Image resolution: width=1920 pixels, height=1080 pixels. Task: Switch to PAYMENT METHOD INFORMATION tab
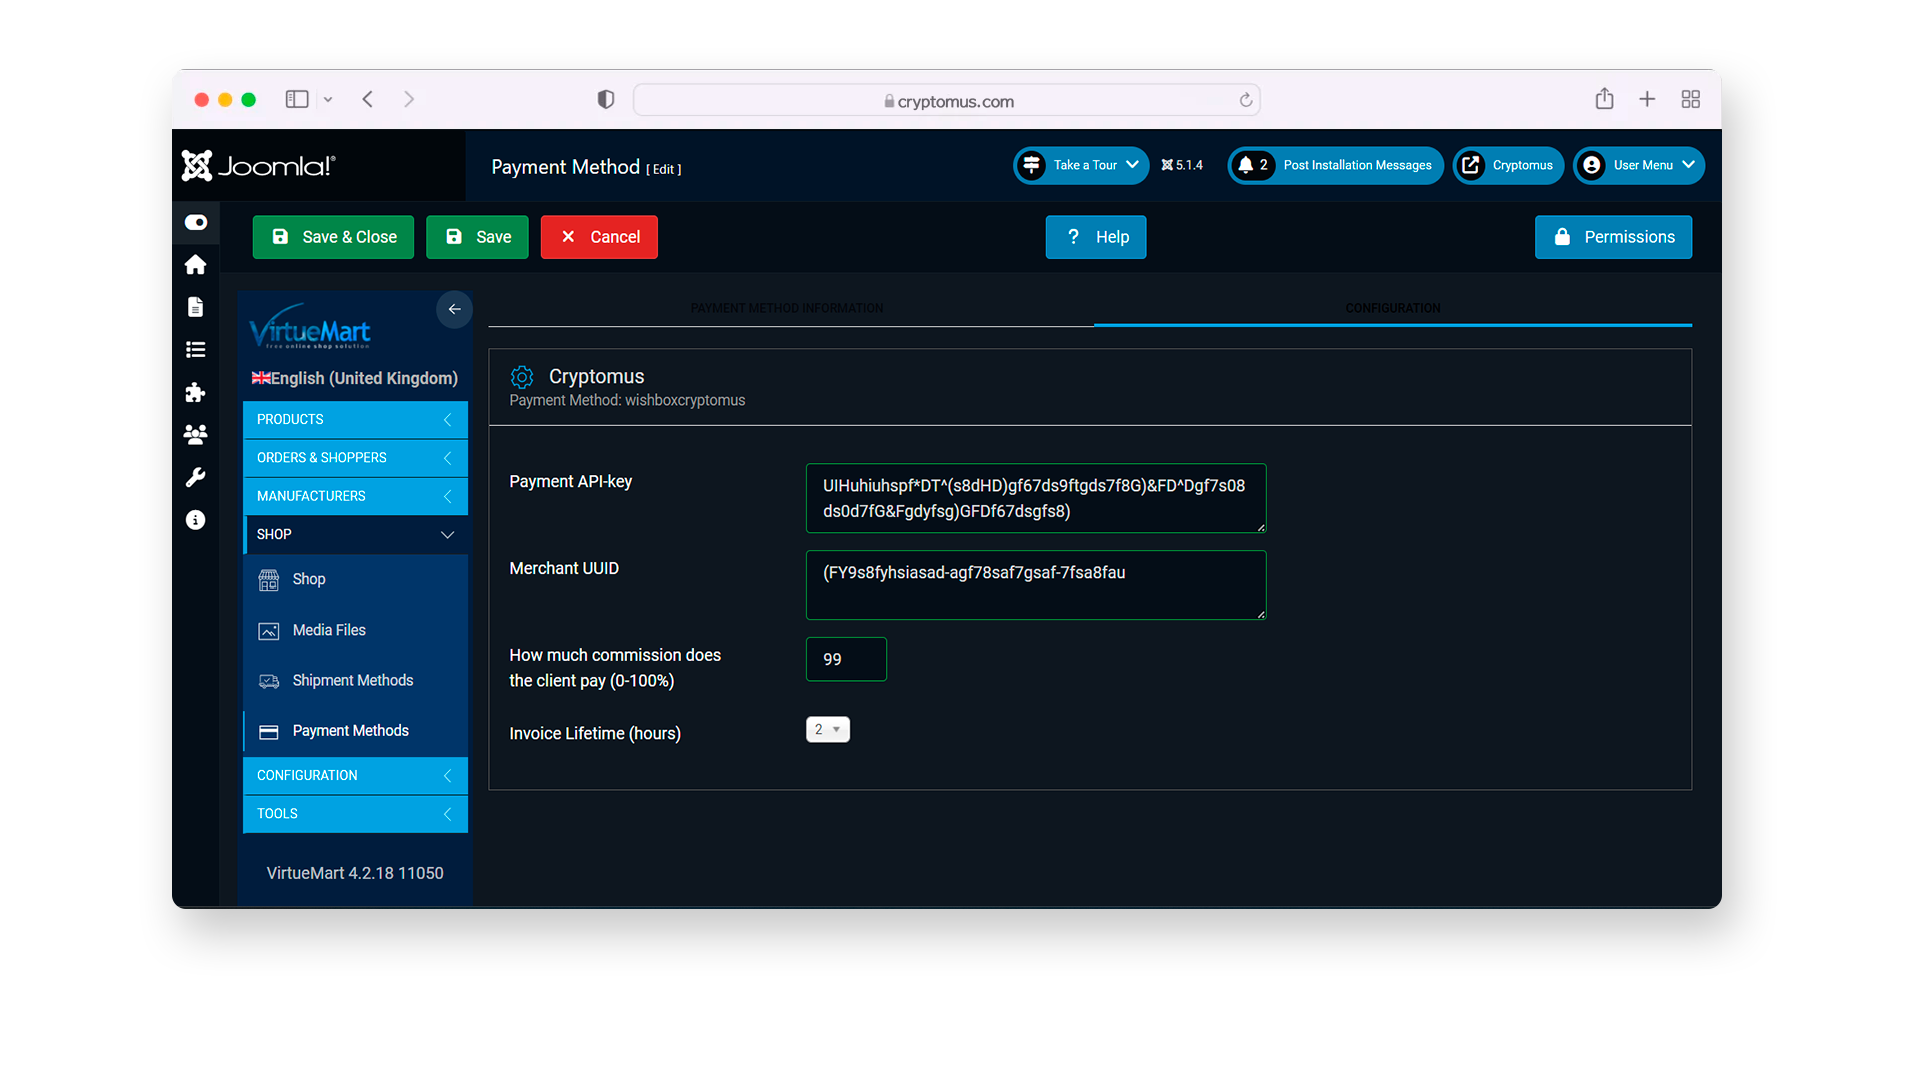pyautogui.click(x=789, y=307)
